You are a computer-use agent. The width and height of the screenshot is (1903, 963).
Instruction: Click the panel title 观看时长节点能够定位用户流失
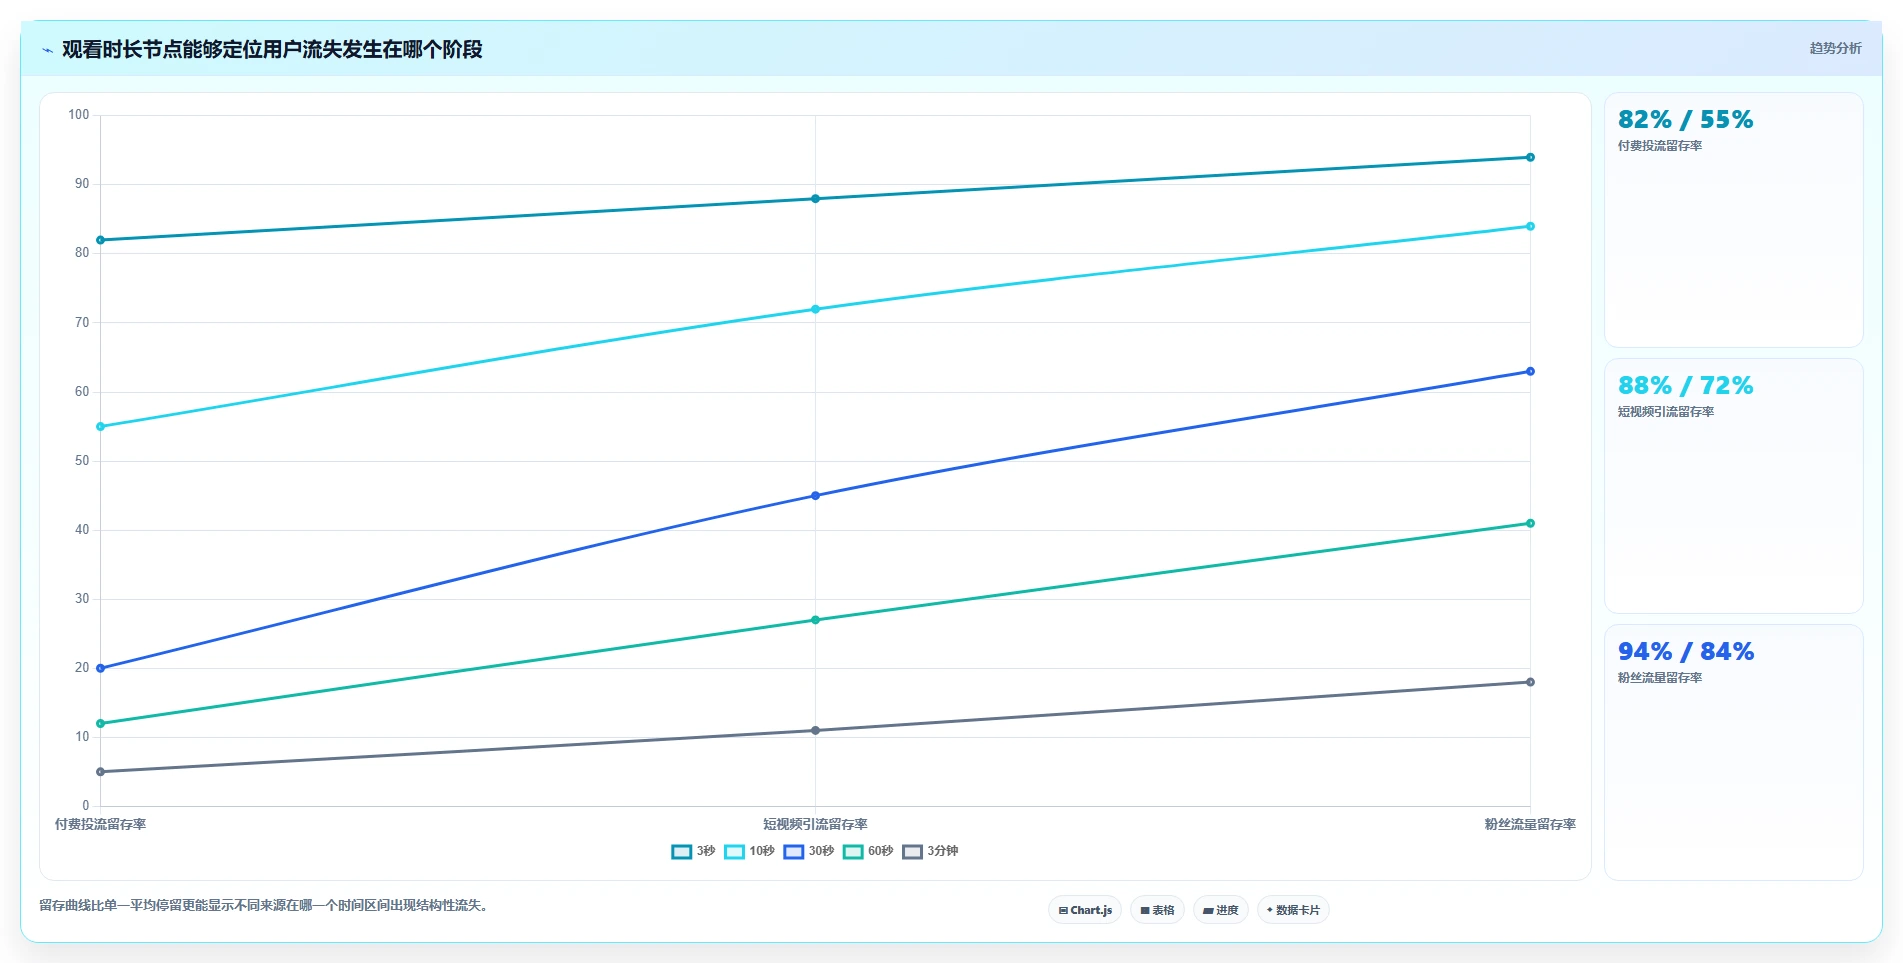click(272, 49)
